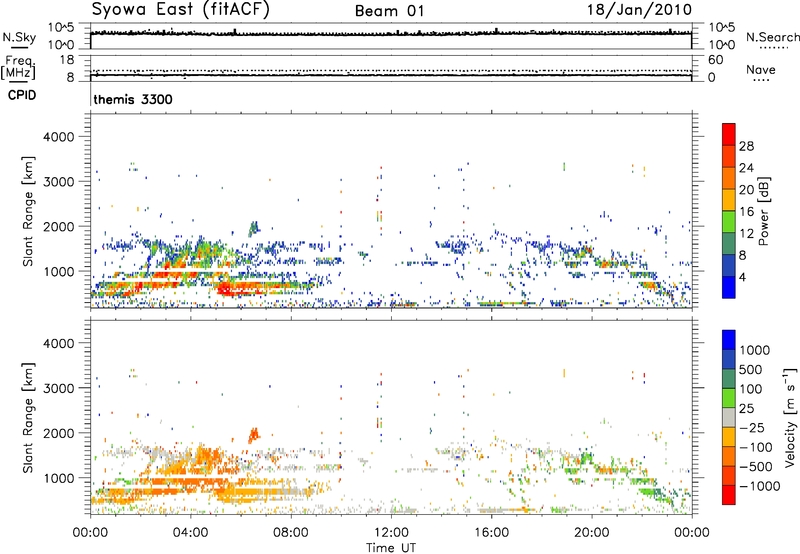The width and height of the screenshot is (800, 554).
Task: Select the "-1000" label on Velocity color bar
Action: [x=760, y=486]
